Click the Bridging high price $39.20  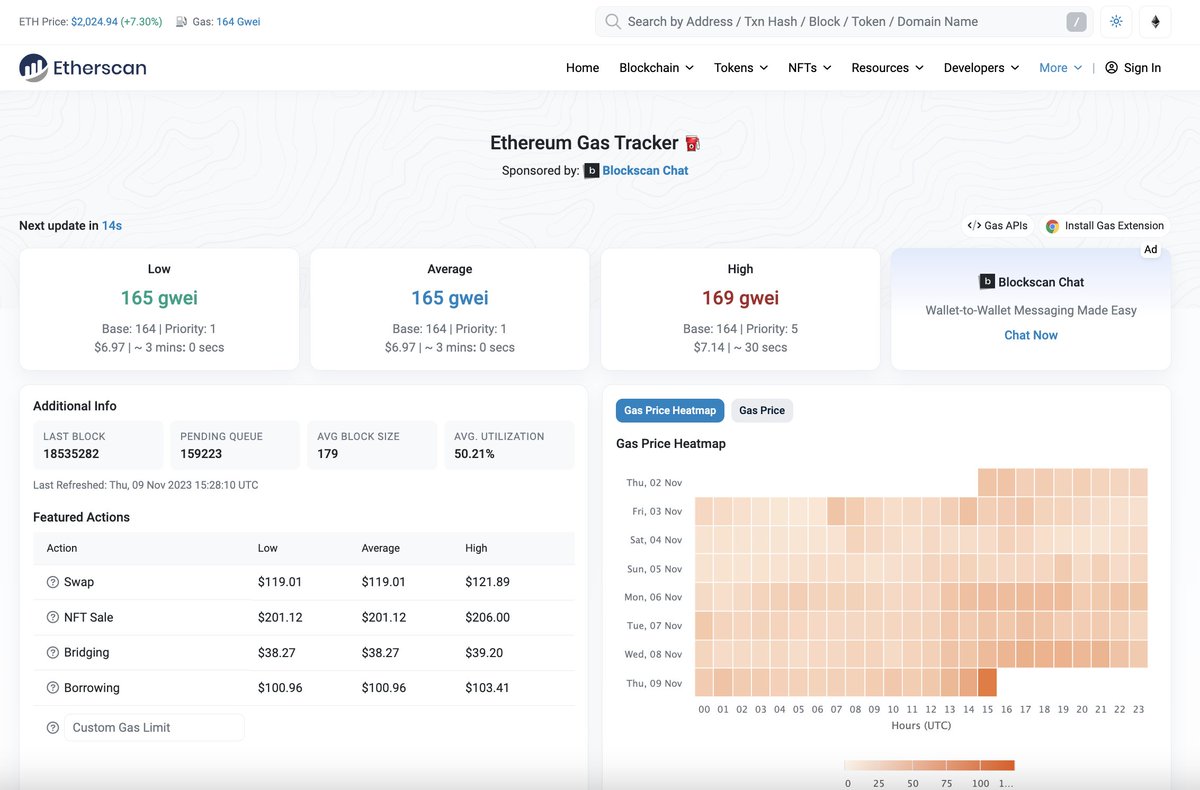(484, 653)
